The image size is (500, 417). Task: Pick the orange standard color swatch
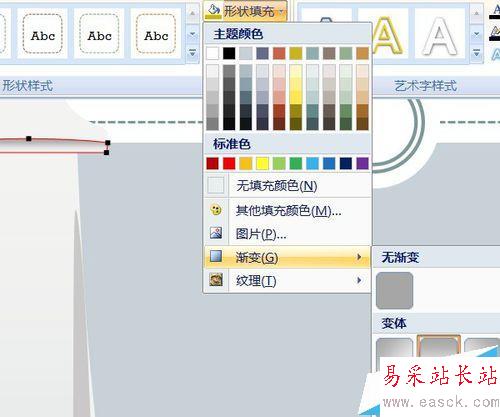coord(246,163)
